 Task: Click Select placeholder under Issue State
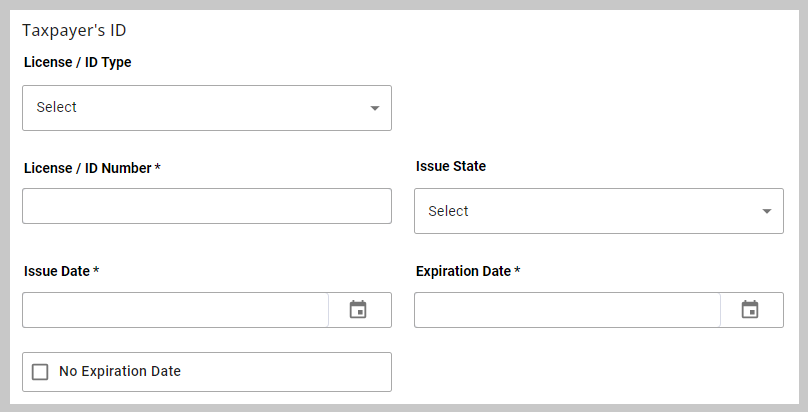(x=448, y=211)
